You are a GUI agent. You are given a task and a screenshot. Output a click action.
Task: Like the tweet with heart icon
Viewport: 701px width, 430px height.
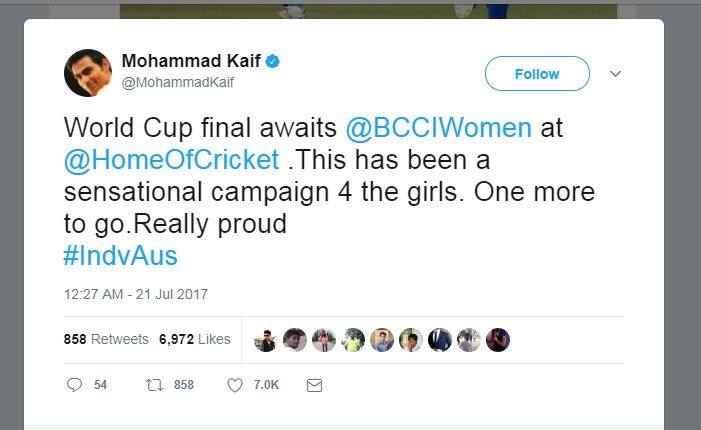click(235, 385)
